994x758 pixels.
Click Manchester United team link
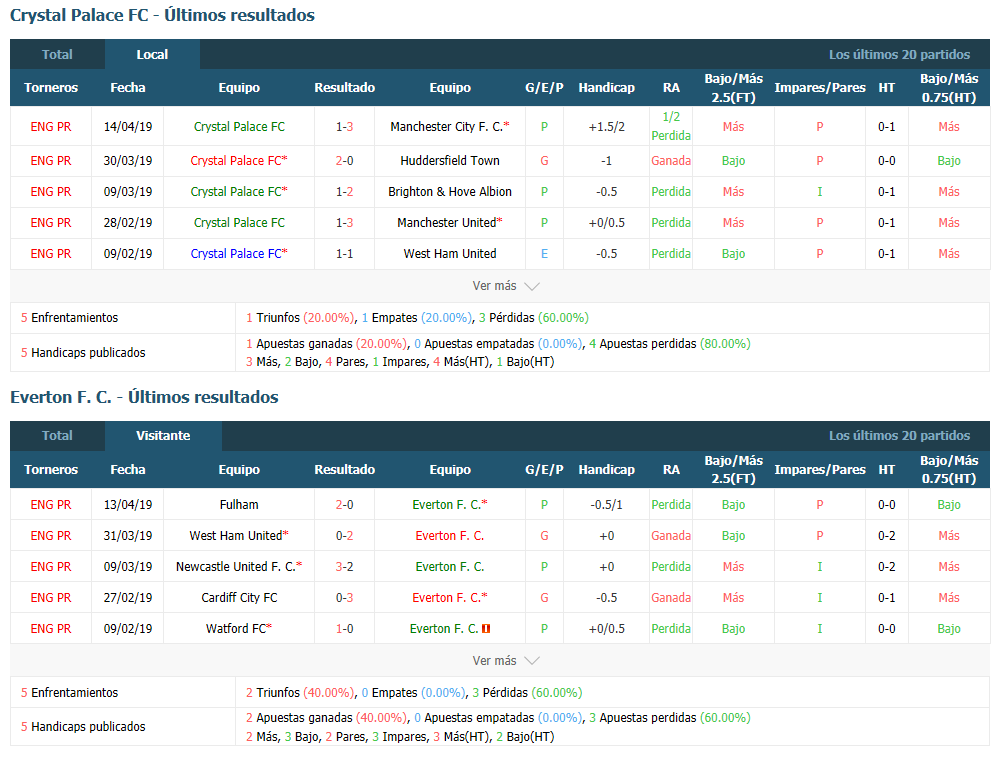[x=449, y=223]
